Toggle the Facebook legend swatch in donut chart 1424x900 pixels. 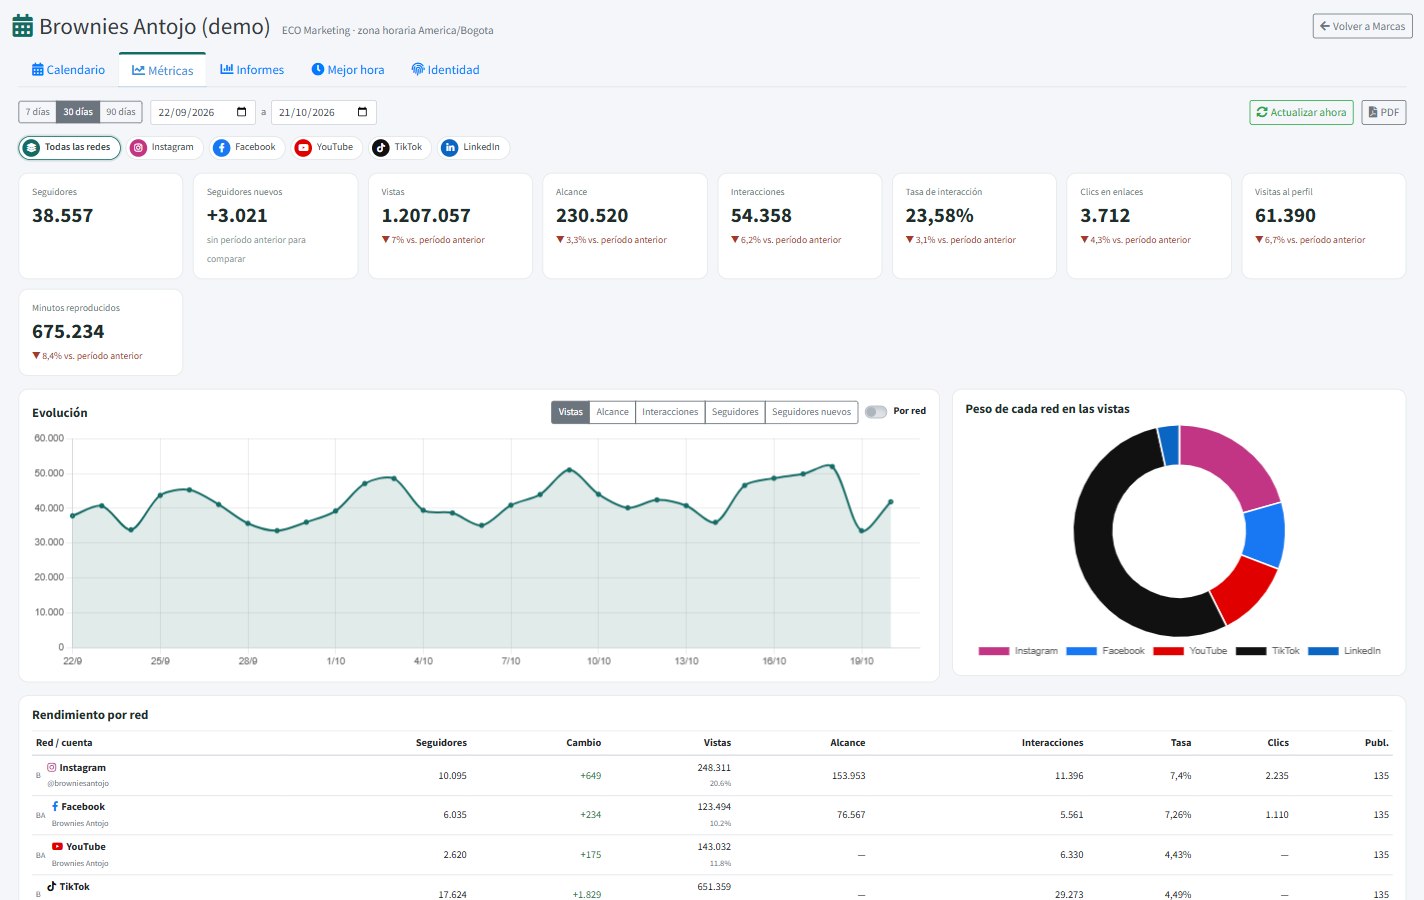(x=1082, y=651)
